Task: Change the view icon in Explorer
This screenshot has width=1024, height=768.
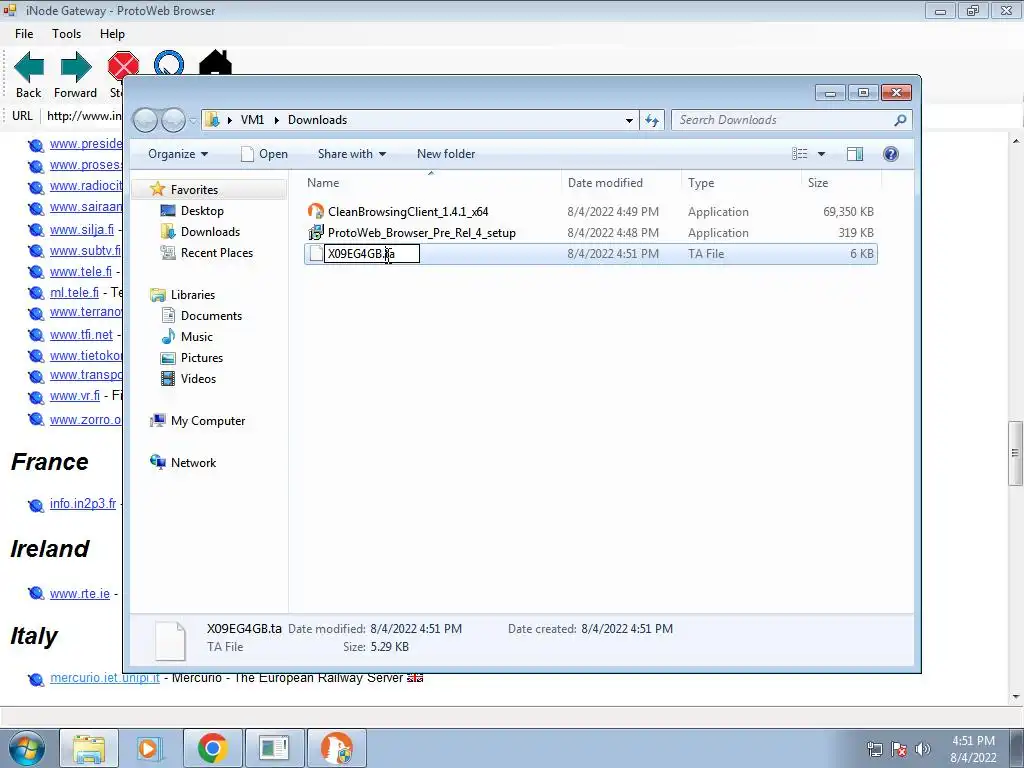Action: [800, 154]
